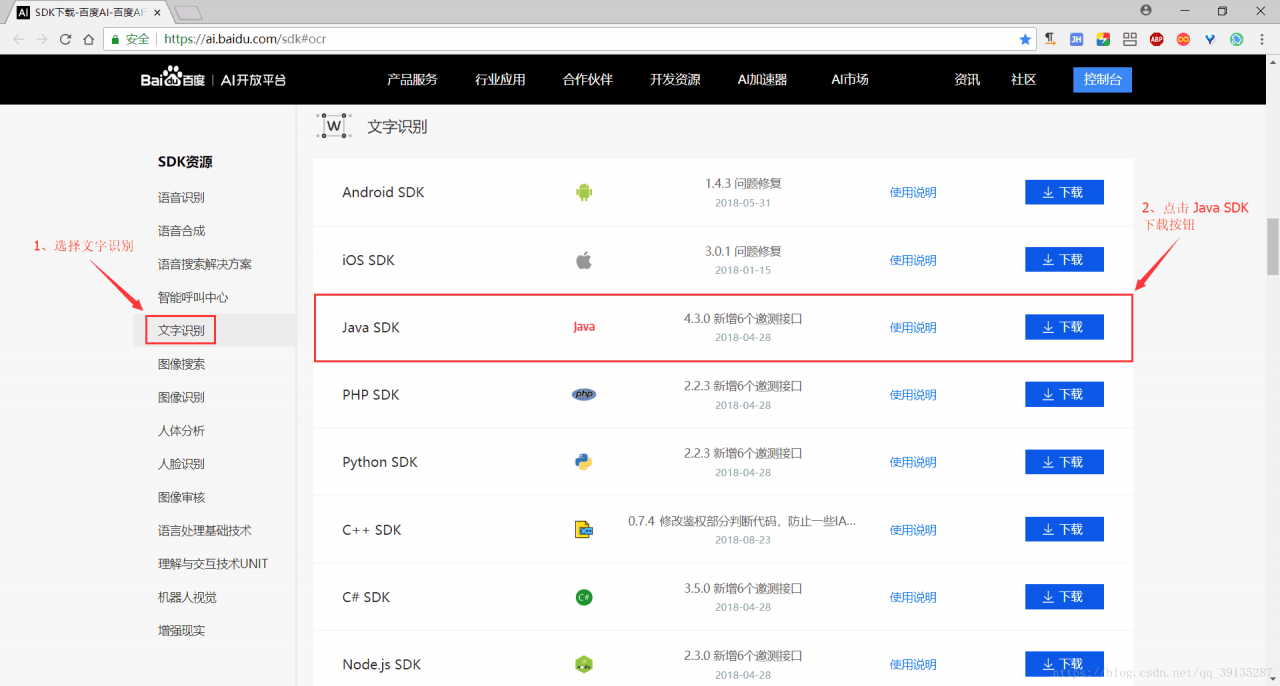Click the address bar URL field
This screenshot has width=1280, height=686.
(x=570, y=39)
